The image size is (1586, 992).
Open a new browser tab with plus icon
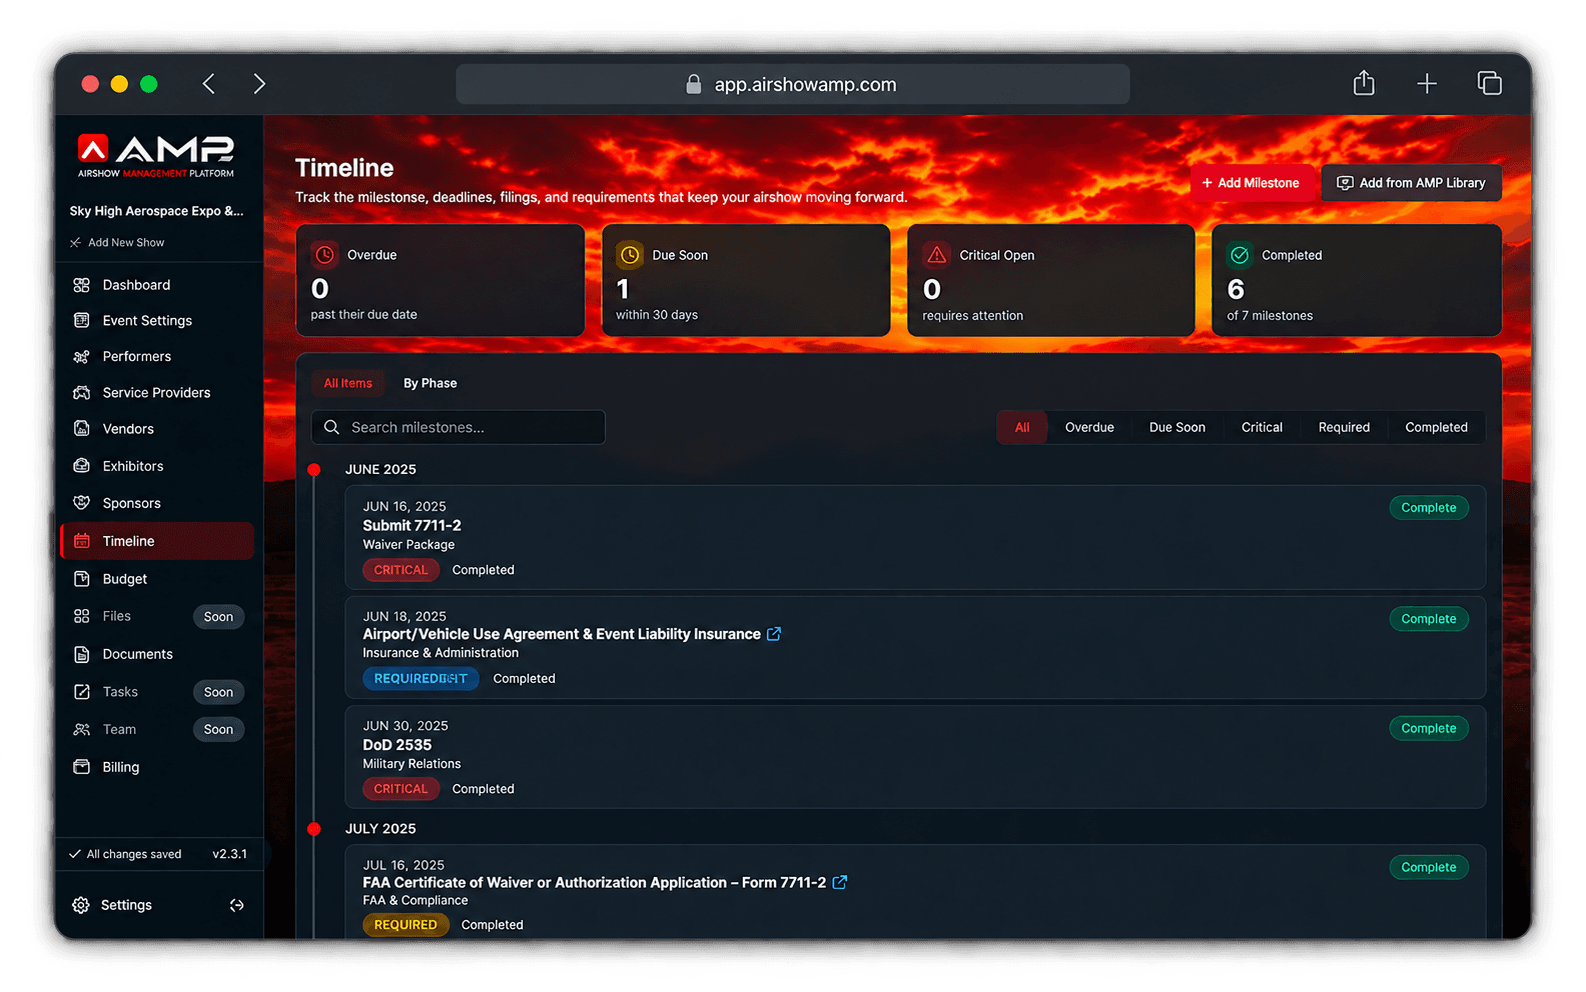pyautogui.click(x=1427, y=84)
